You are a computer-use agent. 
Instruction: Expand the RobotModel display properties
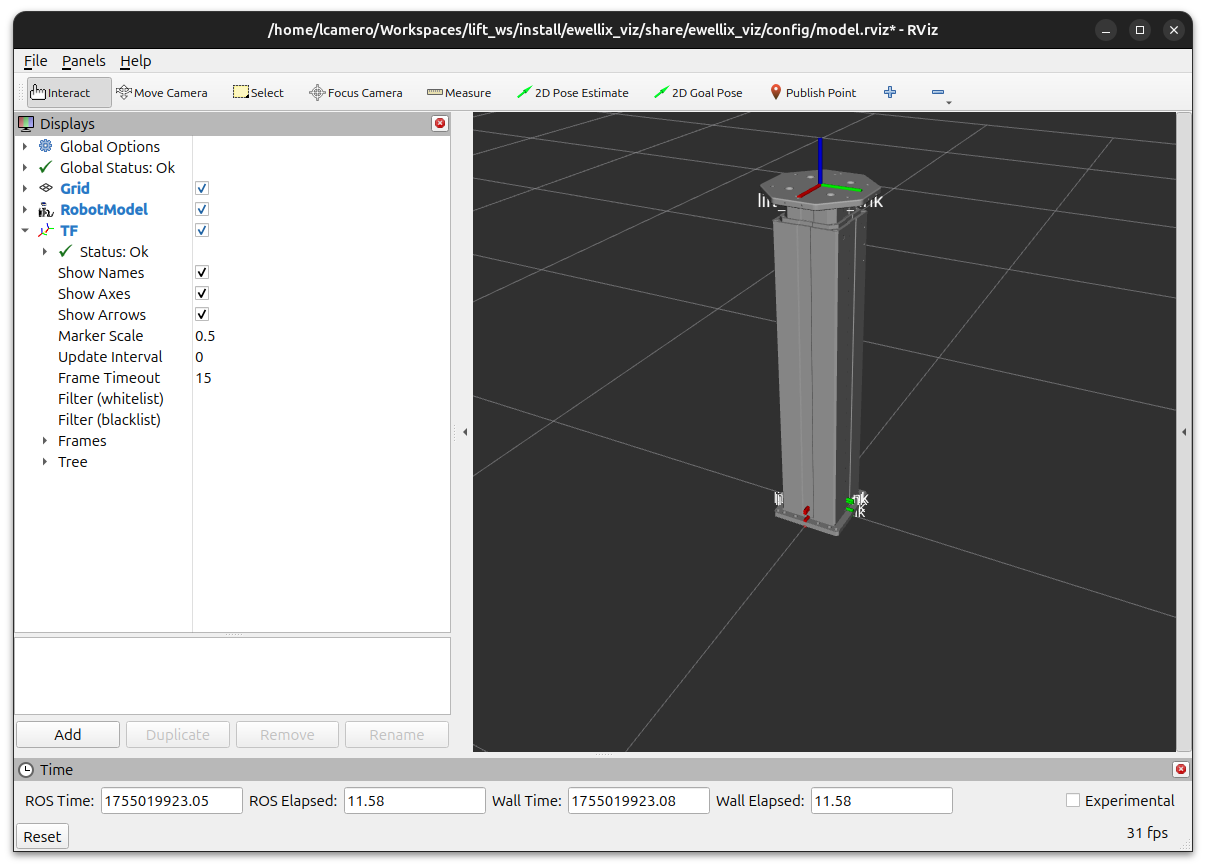pos(25,209)
